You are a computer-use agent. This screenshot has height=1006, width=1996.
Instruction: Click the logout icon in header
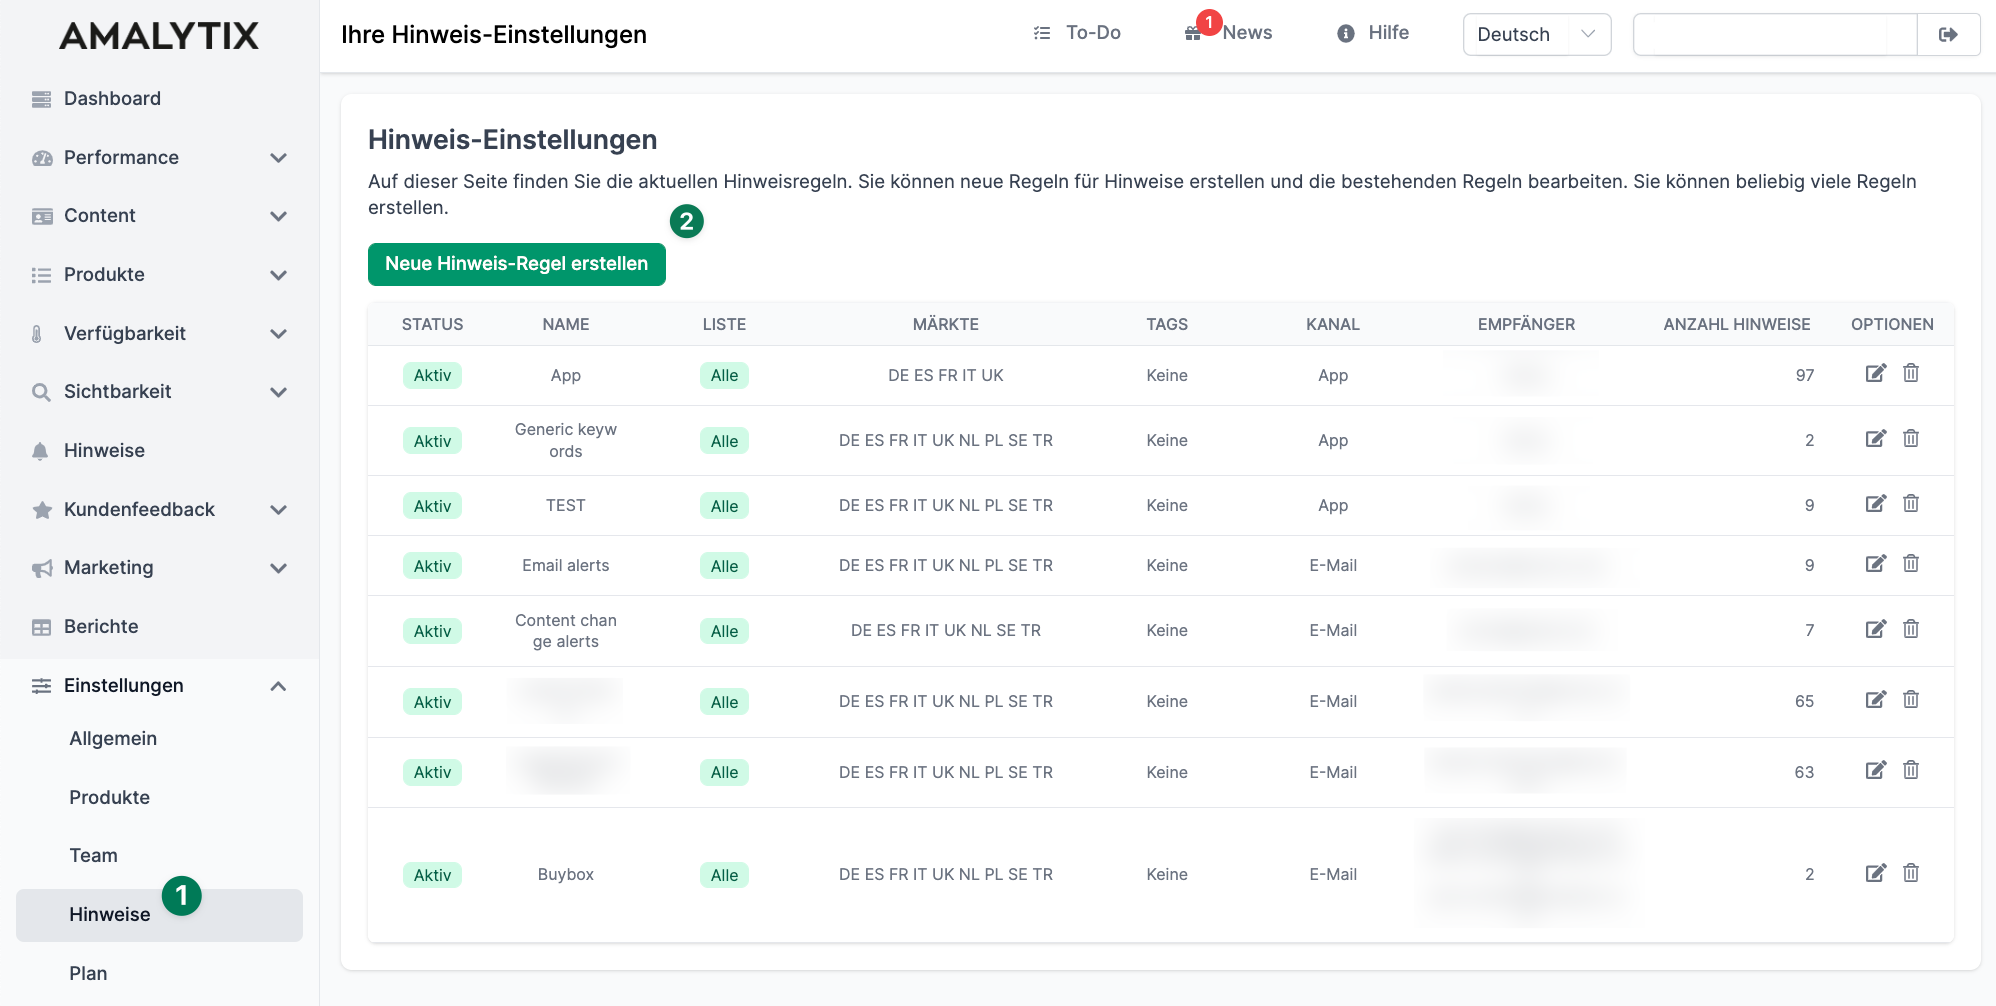click(x=1947, y=35)
